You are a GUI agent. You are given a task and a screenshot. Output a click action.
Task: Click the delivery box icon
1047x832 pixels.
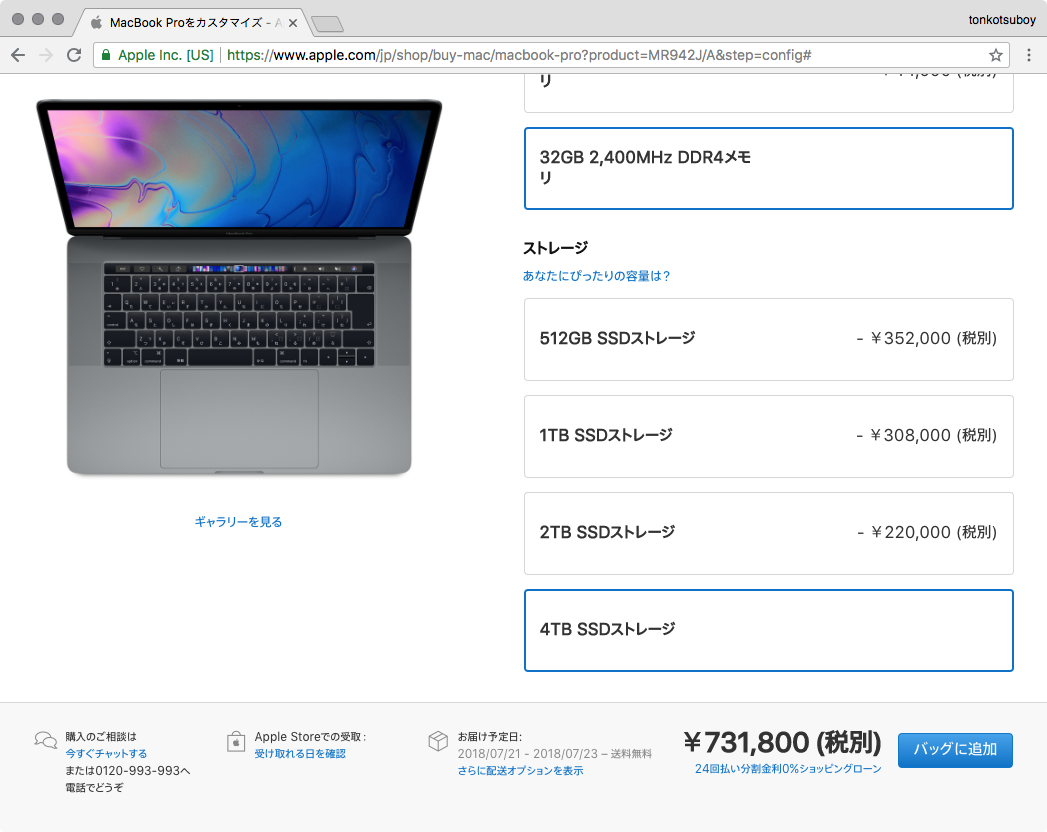point(438,741)
